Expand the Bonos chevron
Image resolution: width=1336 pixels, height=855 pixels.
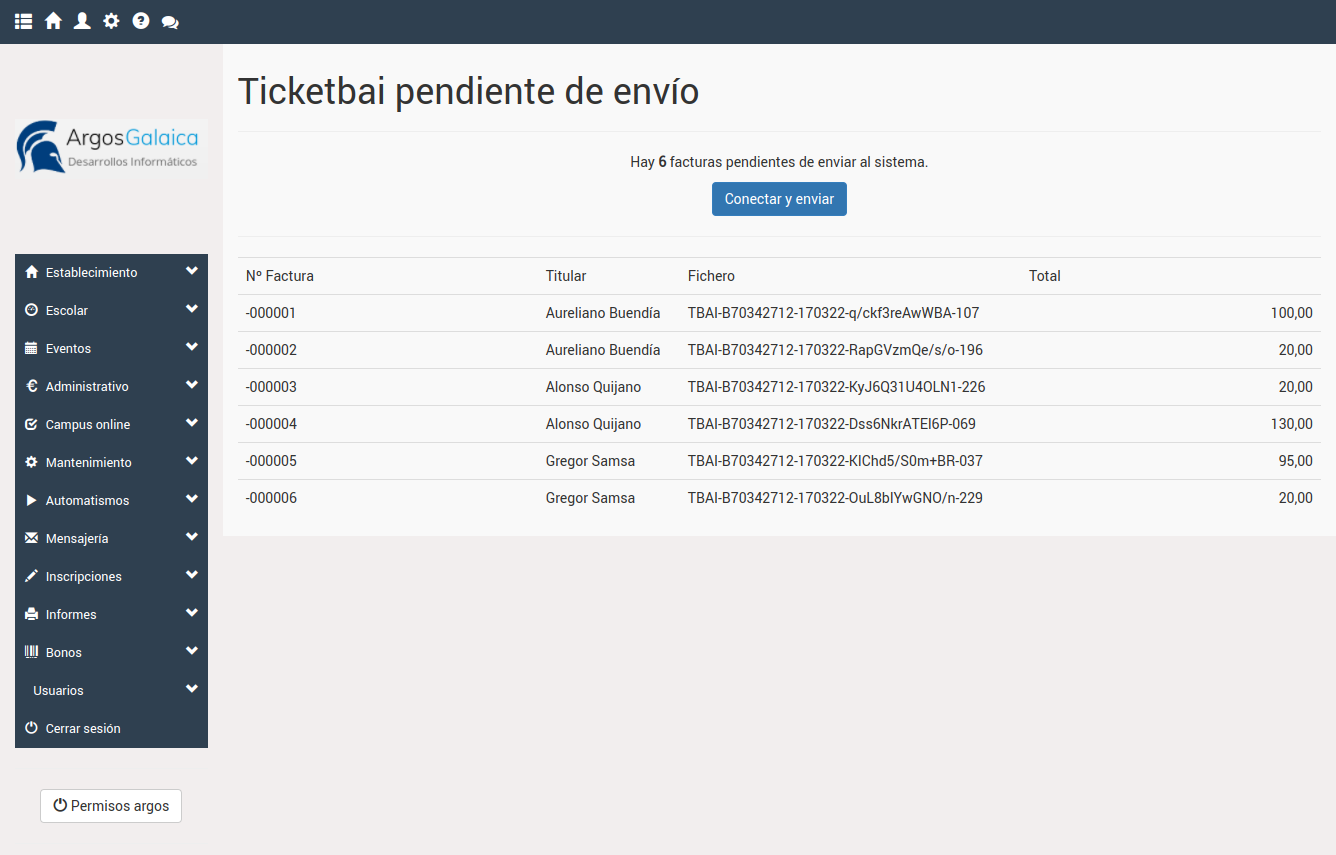(x=192, y=651)
